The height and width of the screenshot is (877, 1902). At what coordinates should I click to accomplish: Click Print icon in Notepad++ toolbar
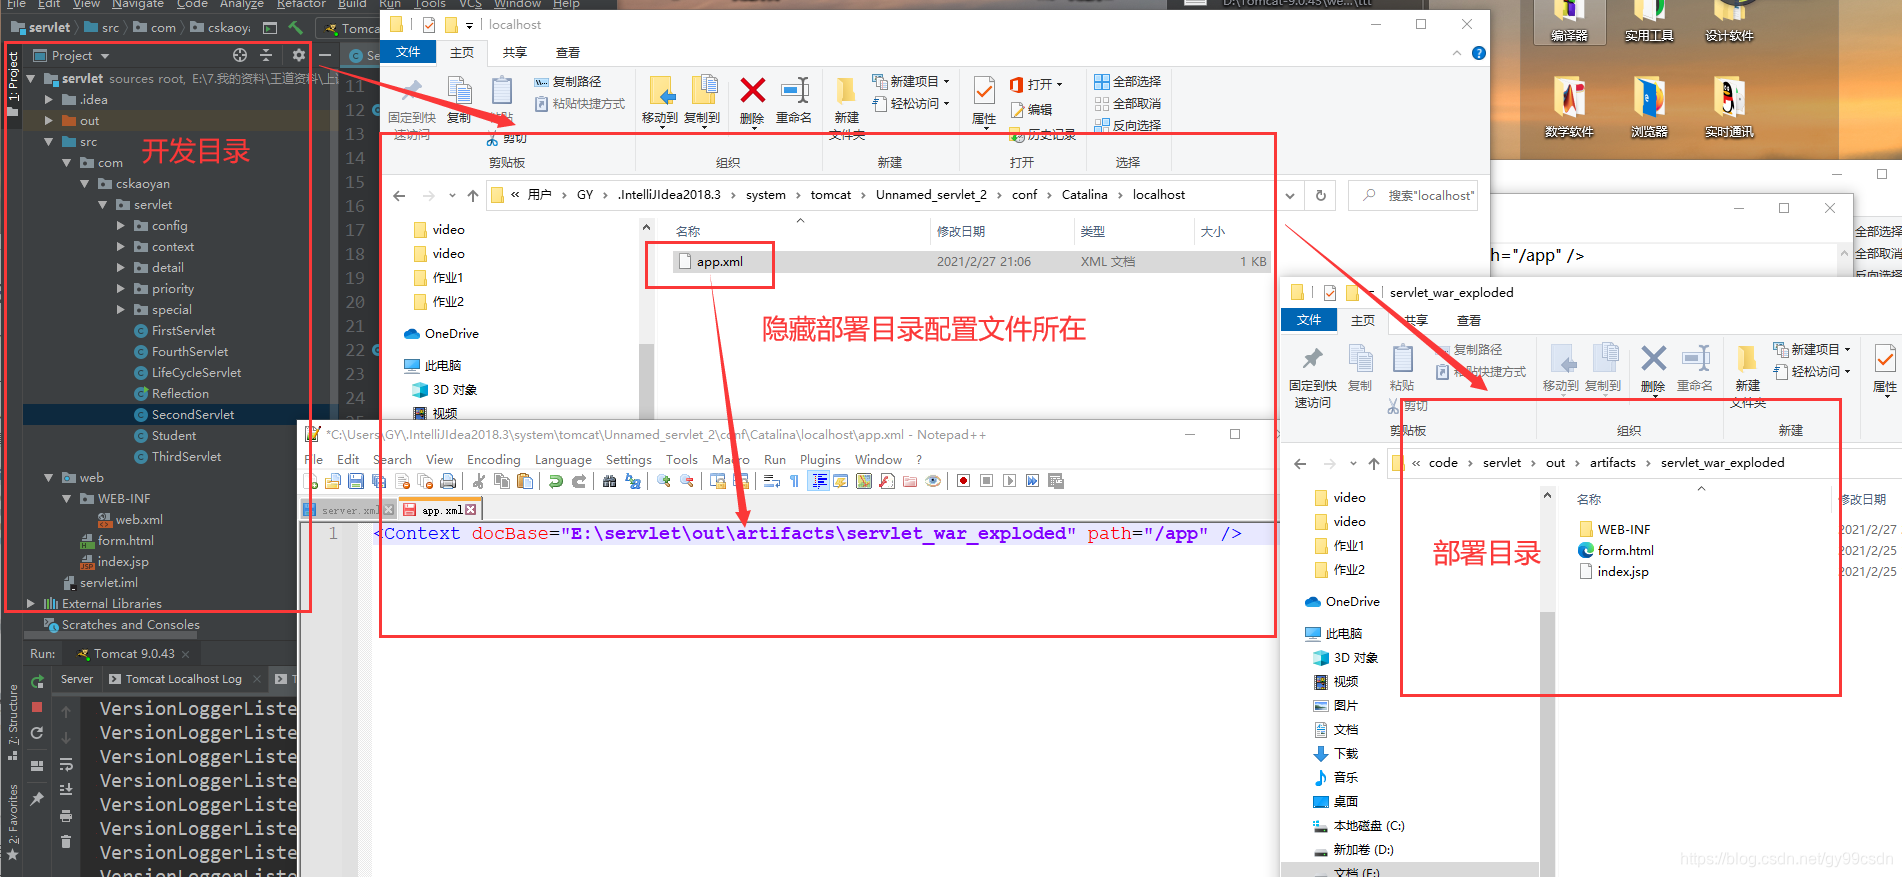point(447,481)
